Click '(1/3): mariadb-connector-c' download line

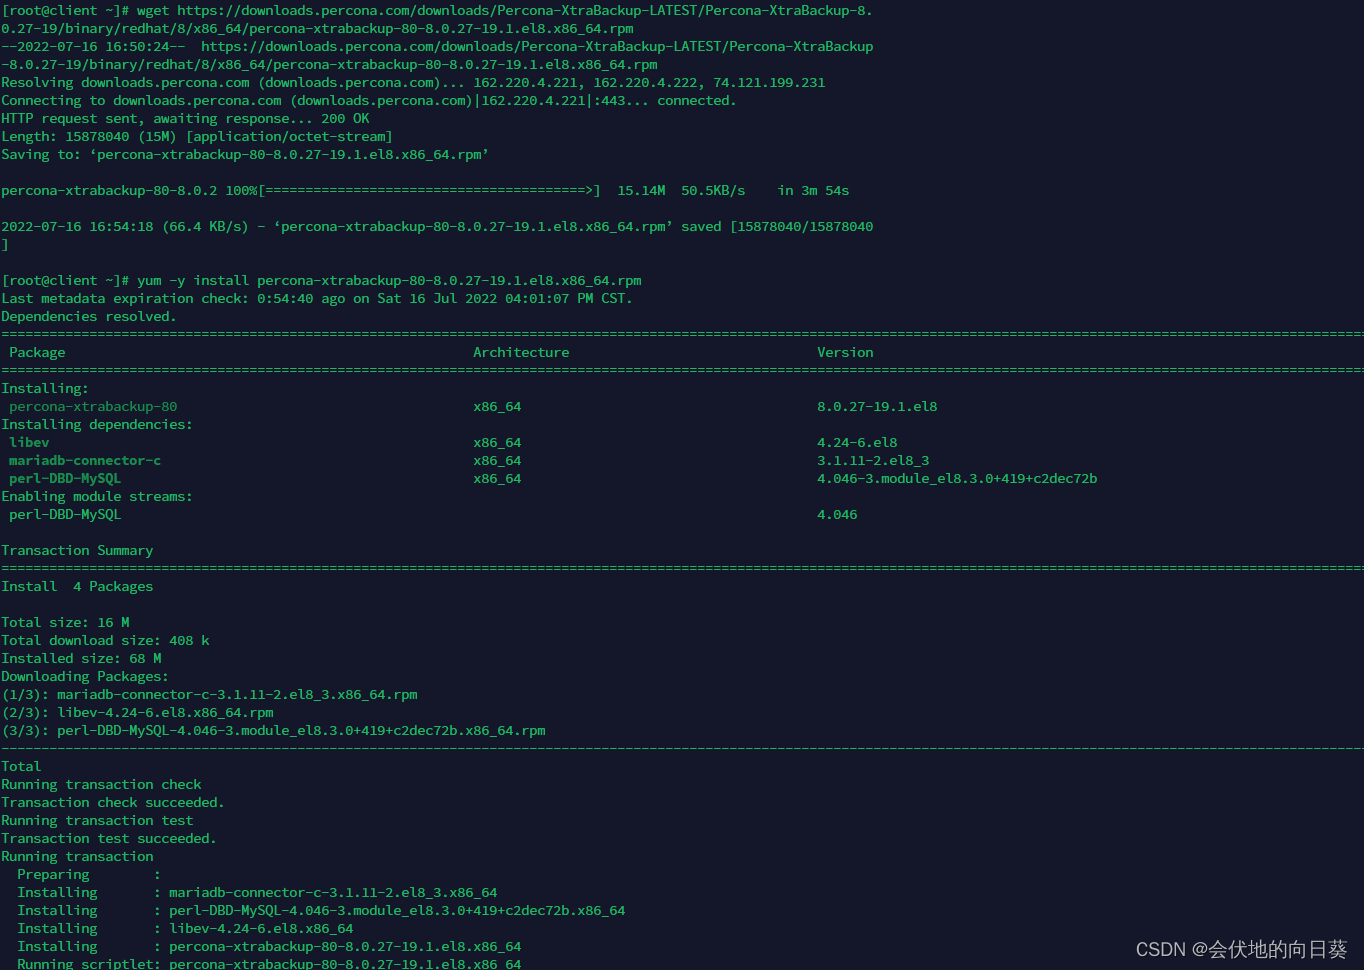point(209,695)
